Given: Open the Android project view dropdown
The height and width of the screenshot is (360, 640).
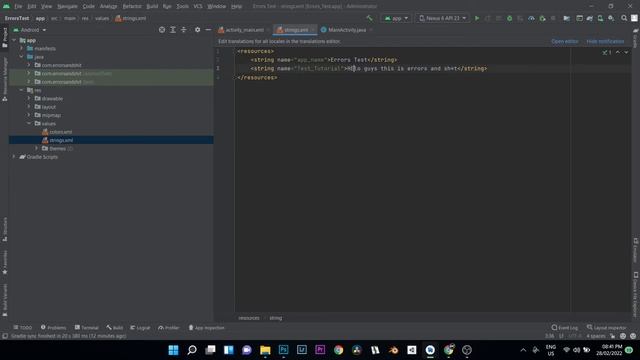Looking at the screenshot, I should (x=30, y=30).
